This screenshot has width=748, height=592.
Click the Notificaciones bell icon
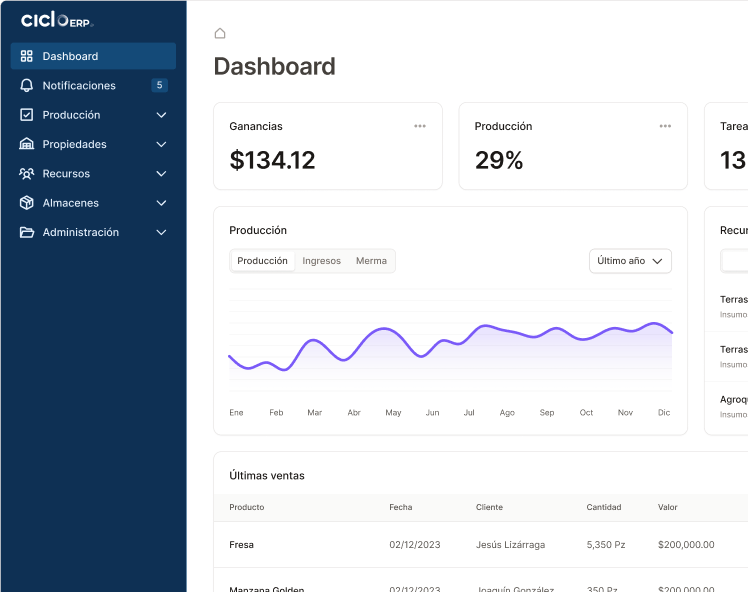pyautogui.click(x=27, y=86)
